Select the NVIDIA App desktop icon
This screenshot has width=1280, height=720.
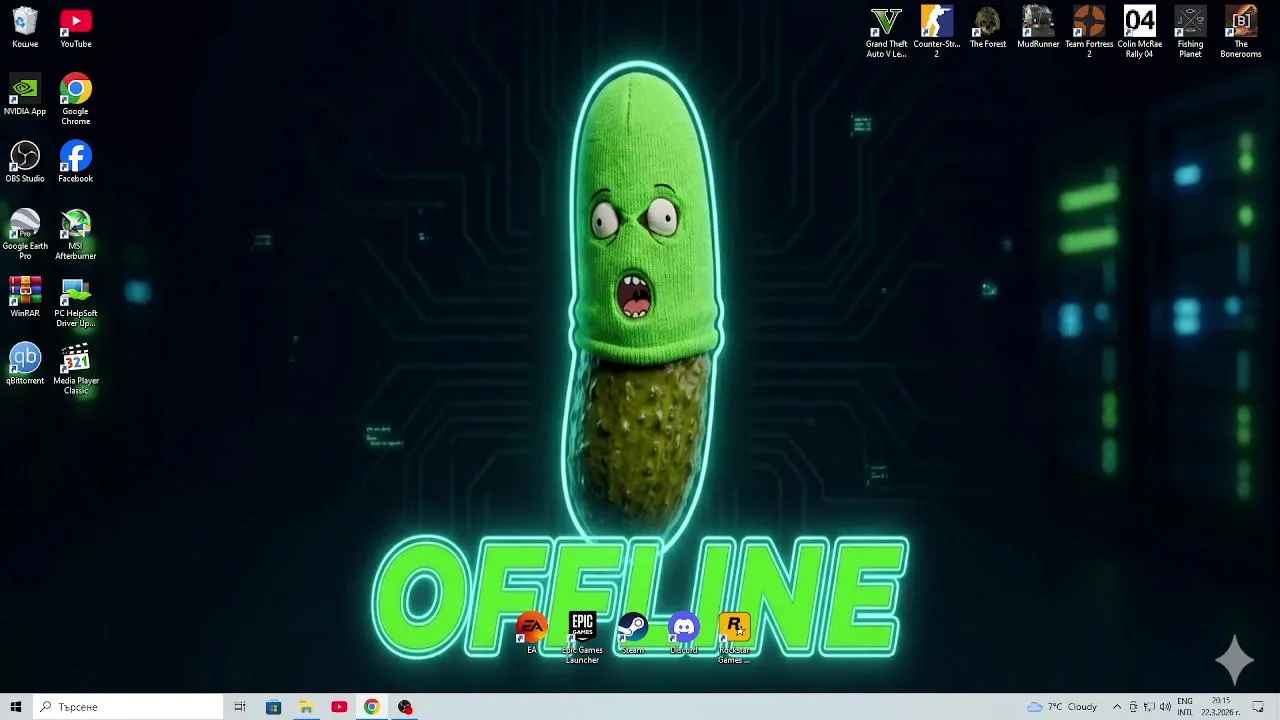pyautogui.click(x=25, y=95)
